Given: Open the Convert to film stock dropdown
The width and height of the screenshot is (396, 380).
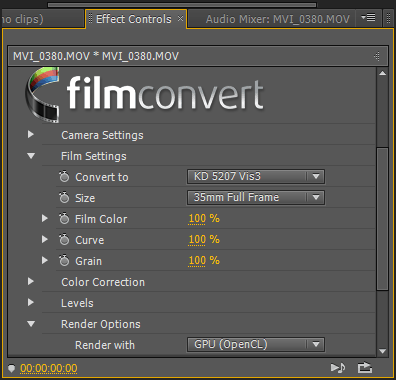Looking at the screenshot, I should click(256, 176).
